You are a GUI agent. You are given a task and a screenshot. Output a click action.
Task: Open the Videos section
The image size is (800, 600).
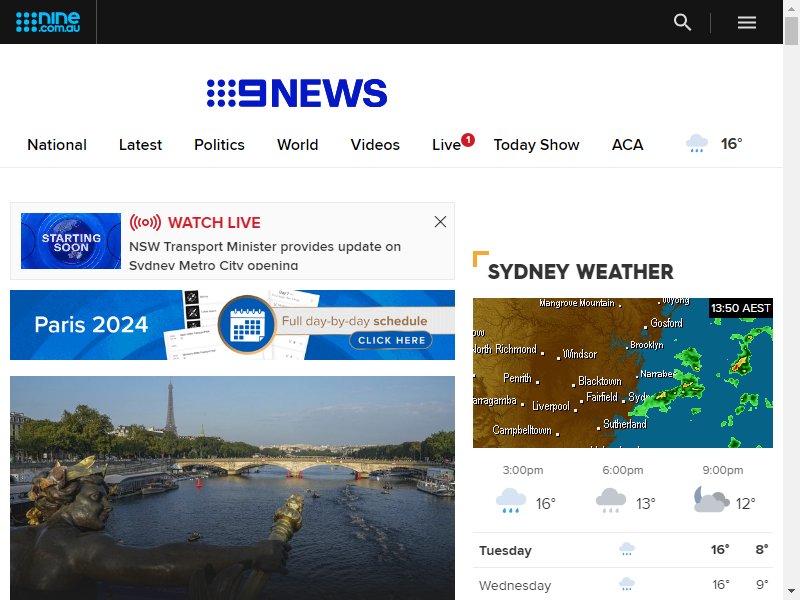coord(375,145)
